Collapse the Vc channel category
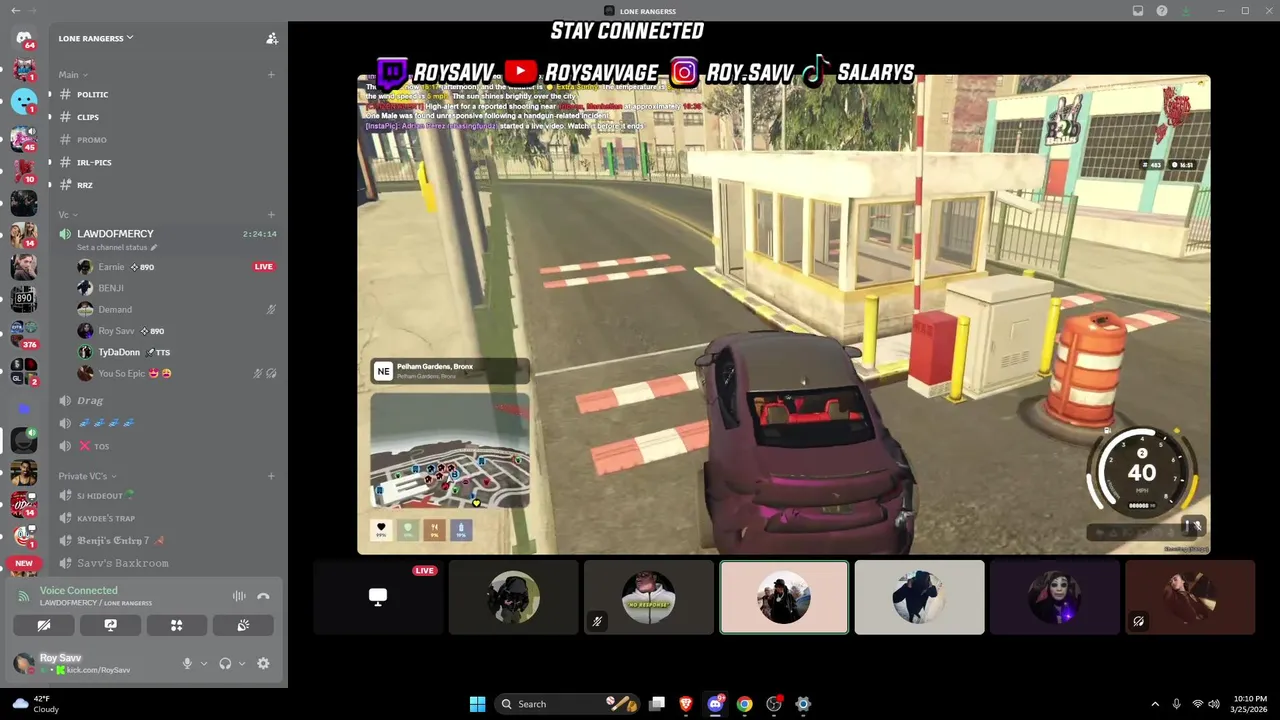1280x720 pixels. tap(68, 215)
